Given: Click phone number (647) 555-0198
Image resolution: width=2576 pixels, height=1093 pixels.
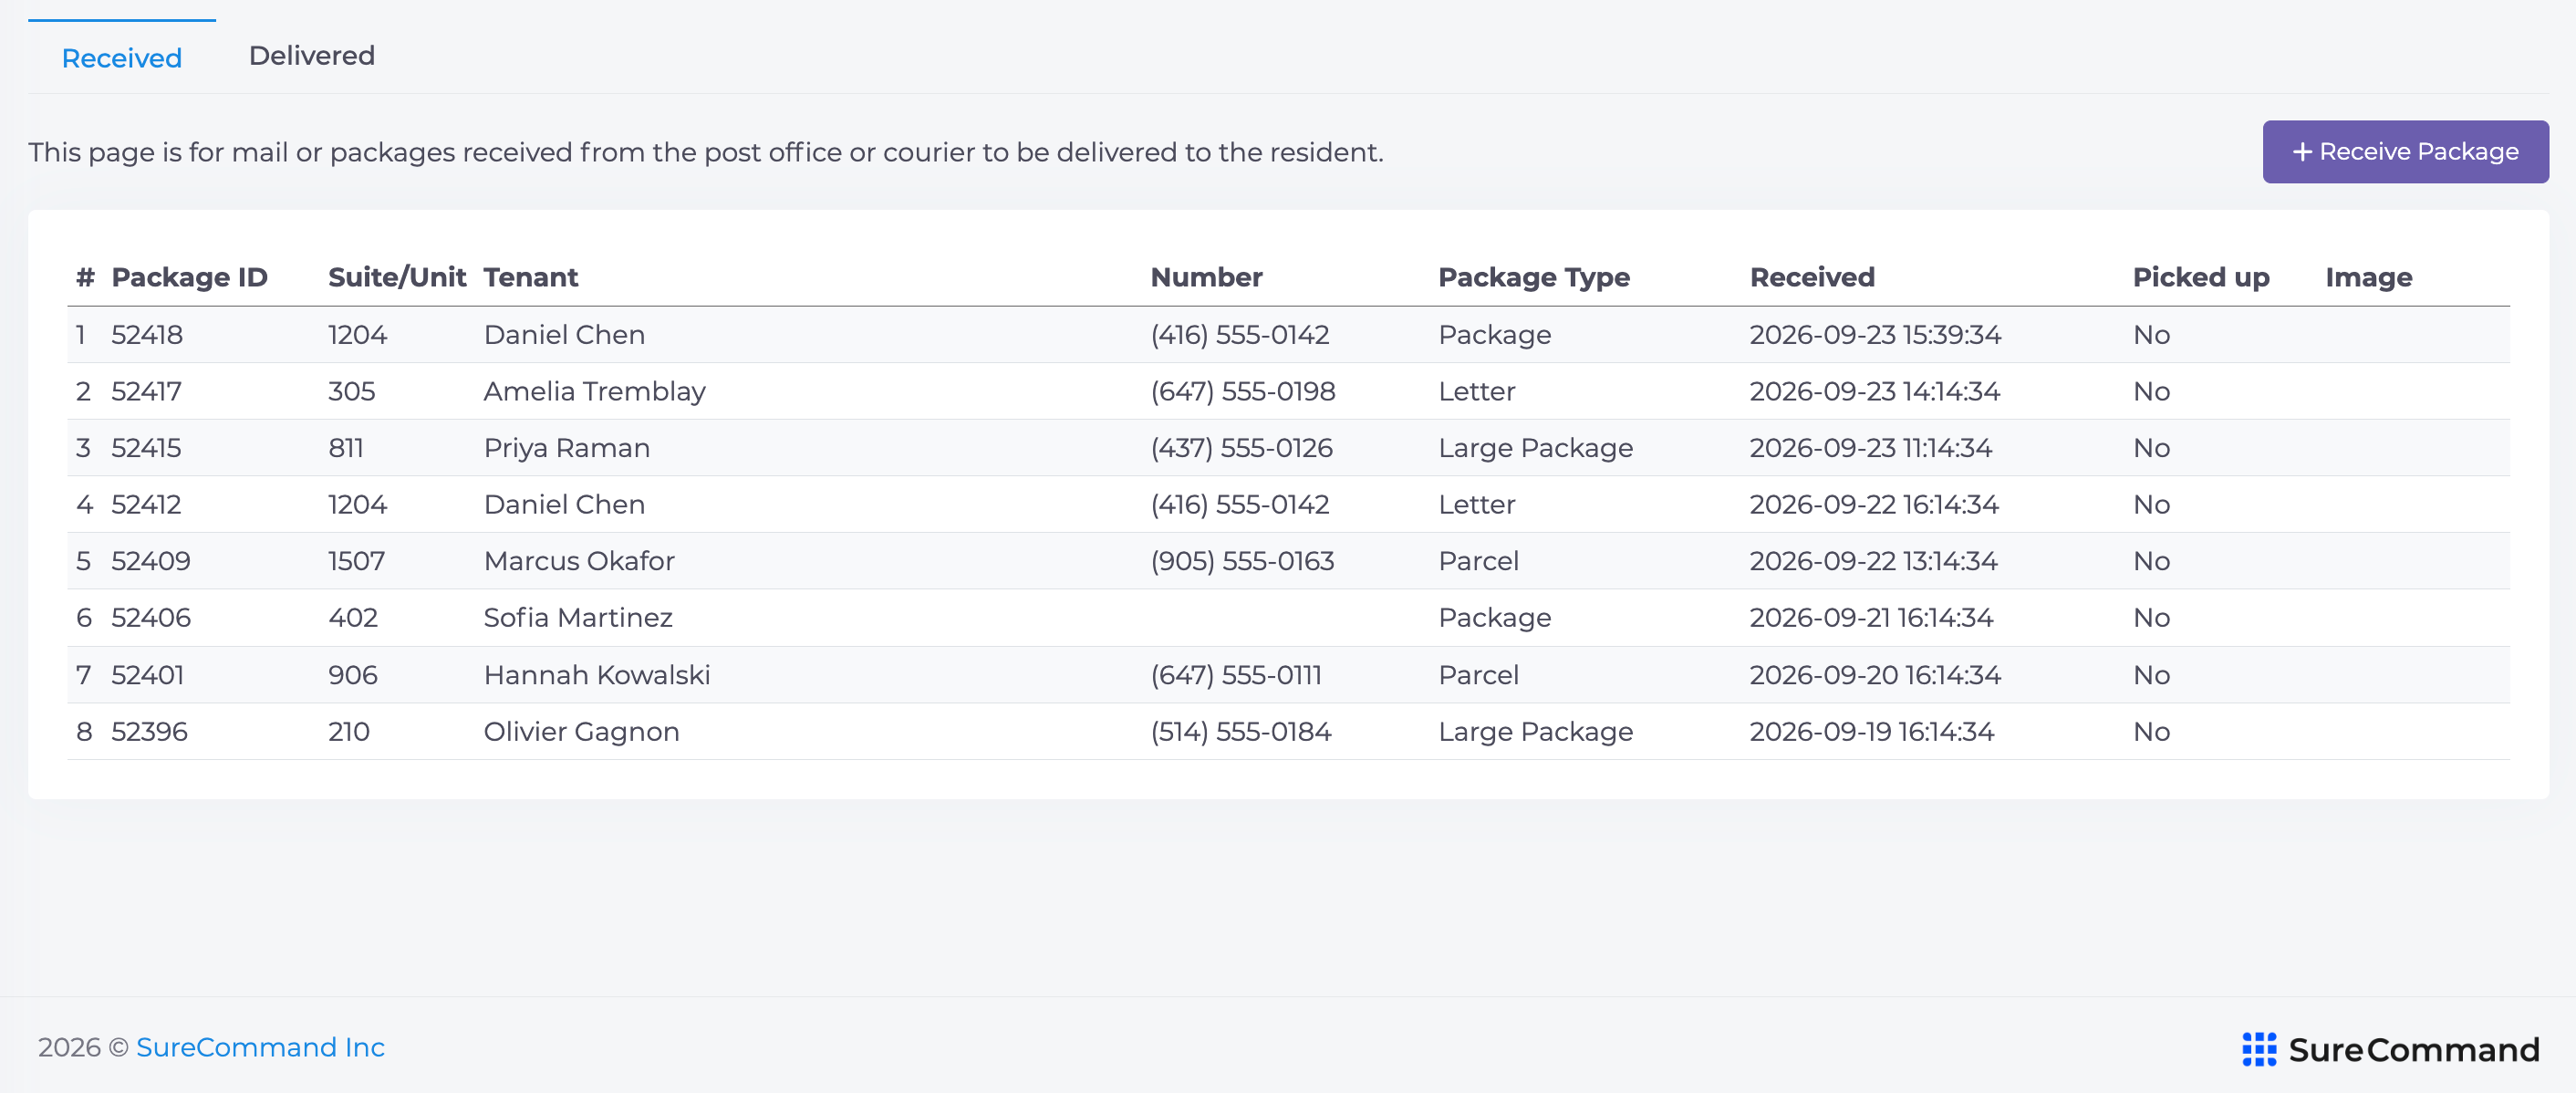Looking at the screenshot, I should tap(1242, 391).
